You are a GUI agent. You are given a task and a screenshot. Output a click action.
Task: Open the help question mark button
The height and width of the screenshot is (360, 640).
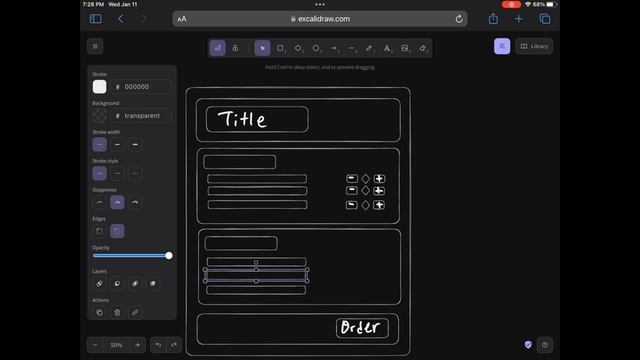point(545,345)
